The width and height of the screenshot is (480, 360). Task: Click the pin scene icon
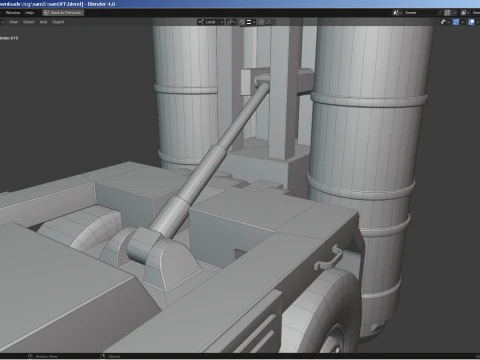pos(440,13)
